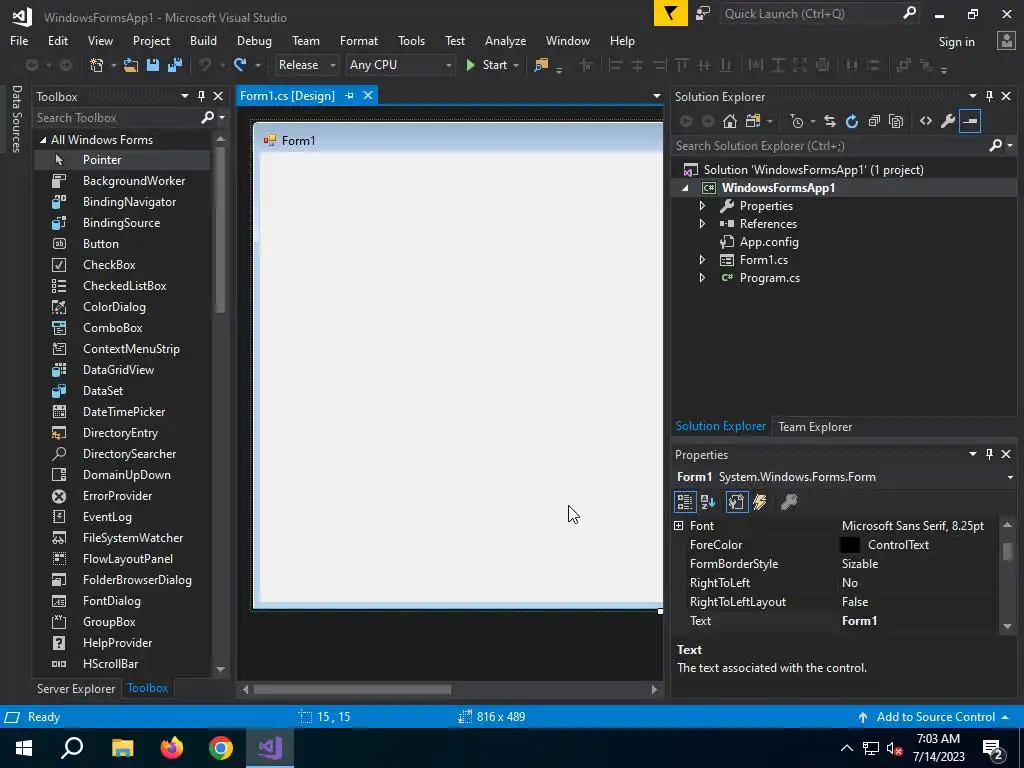Refresh the Solution Explorer

coord(852,121)
